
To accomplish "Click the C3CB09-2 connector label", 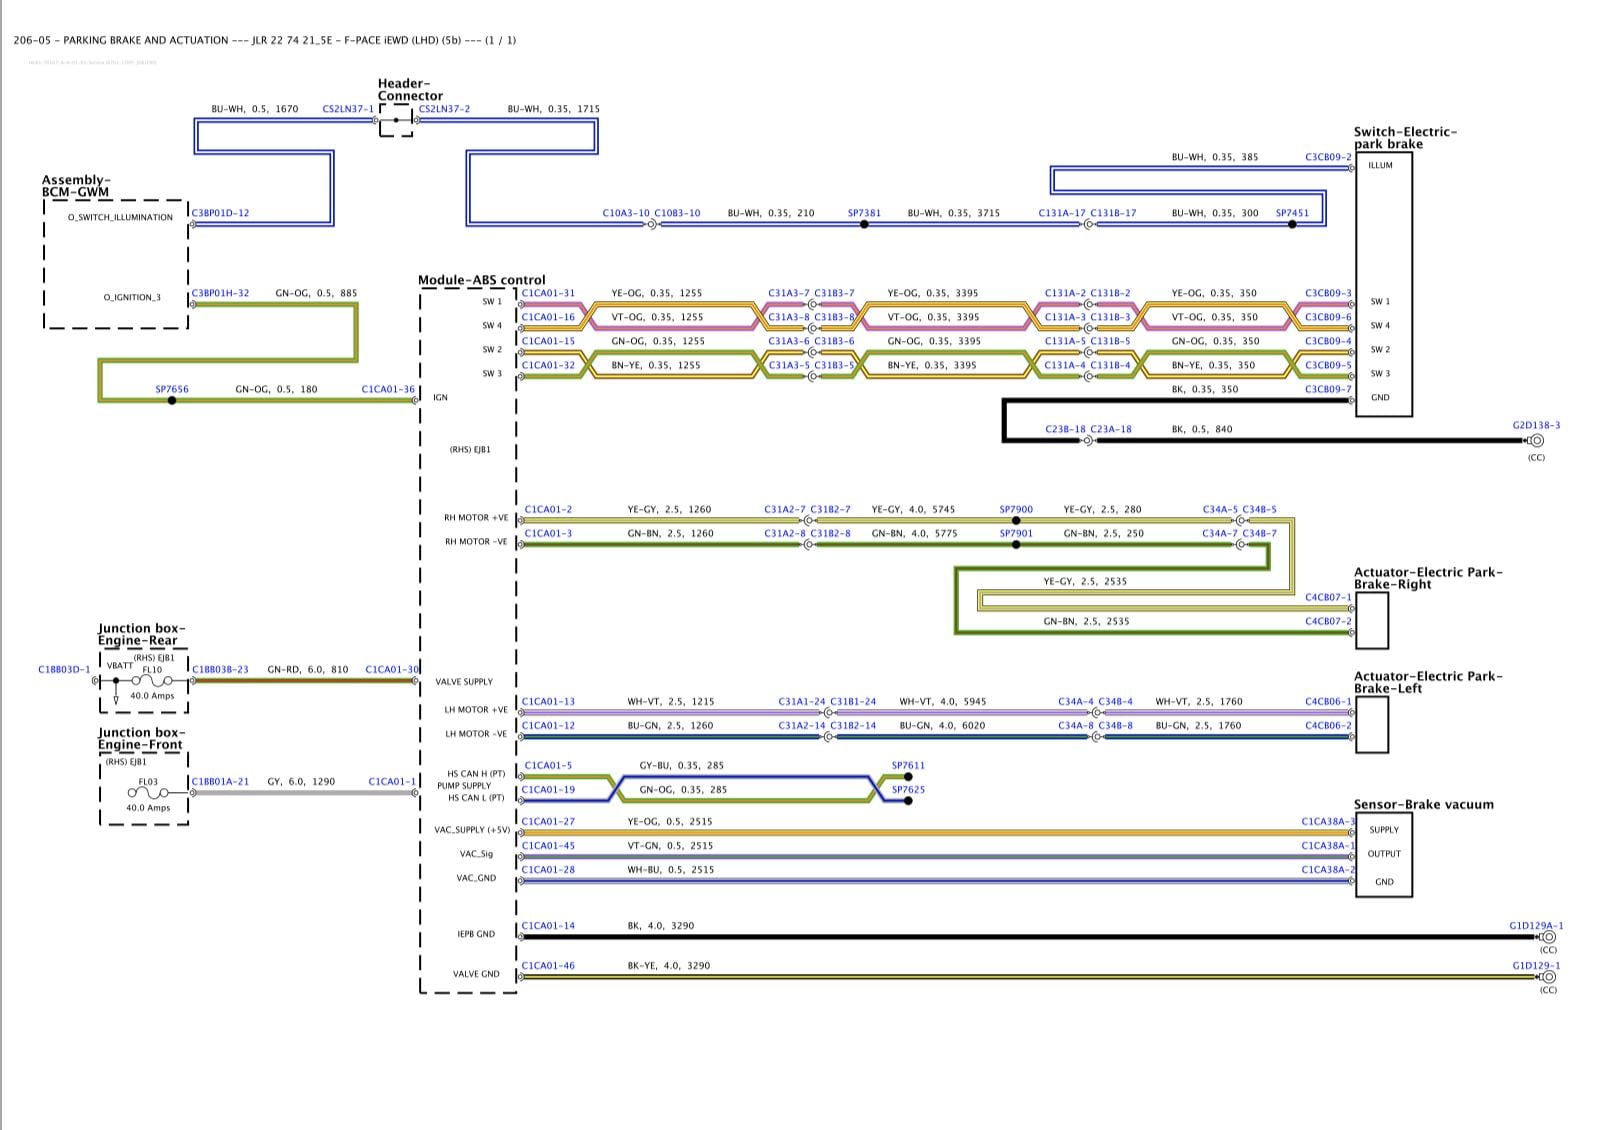I will tap(1328, 157).
